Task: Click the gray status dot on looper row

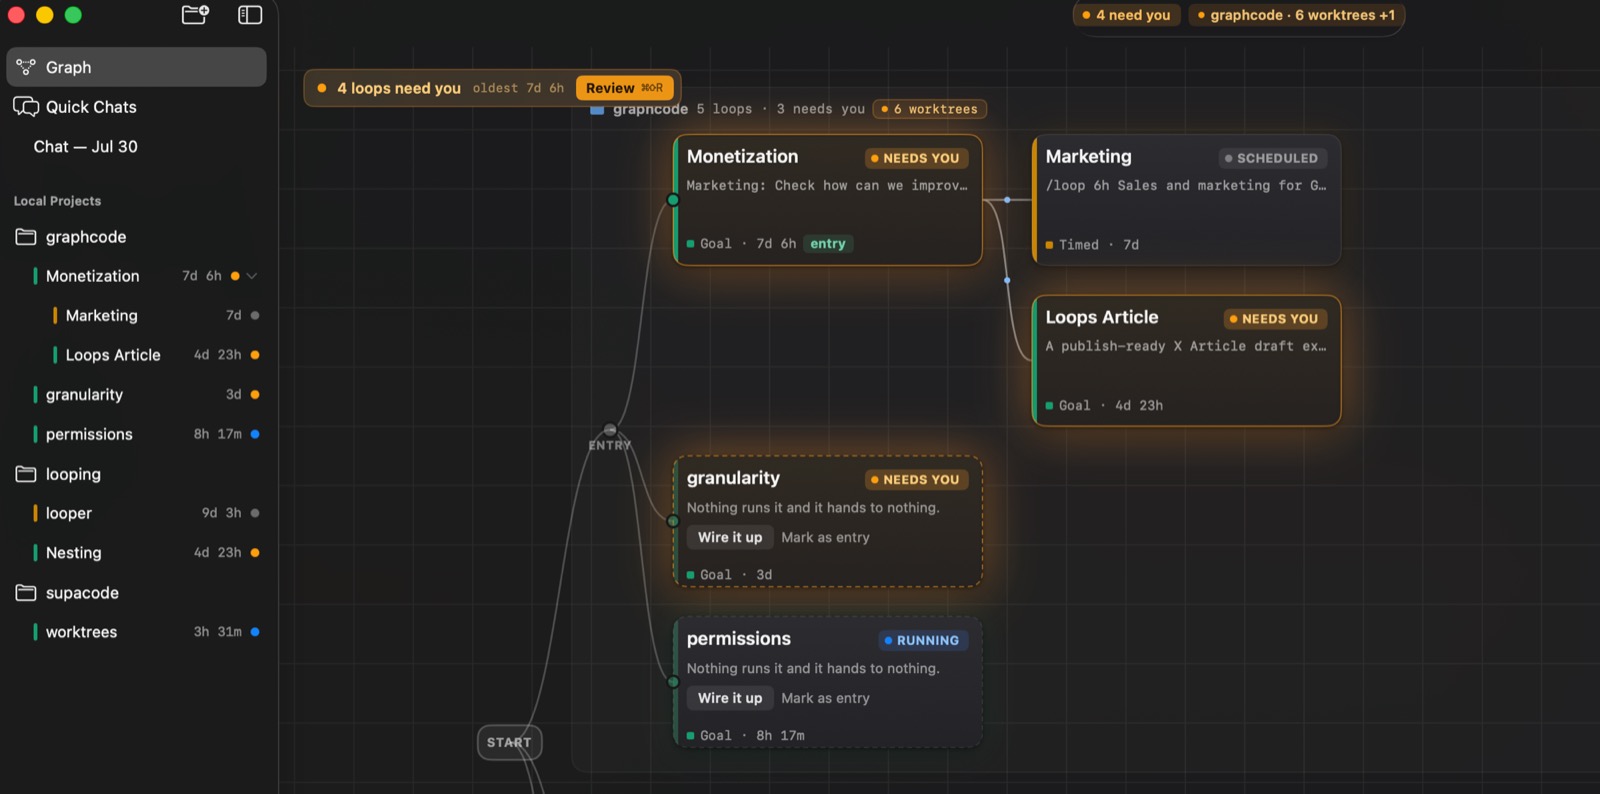Action: tap(255, 513)
